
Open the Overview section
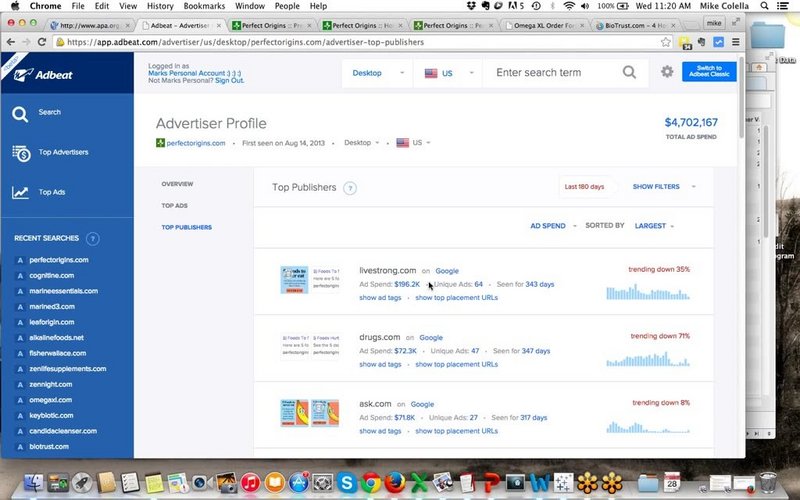coord(177,184)
